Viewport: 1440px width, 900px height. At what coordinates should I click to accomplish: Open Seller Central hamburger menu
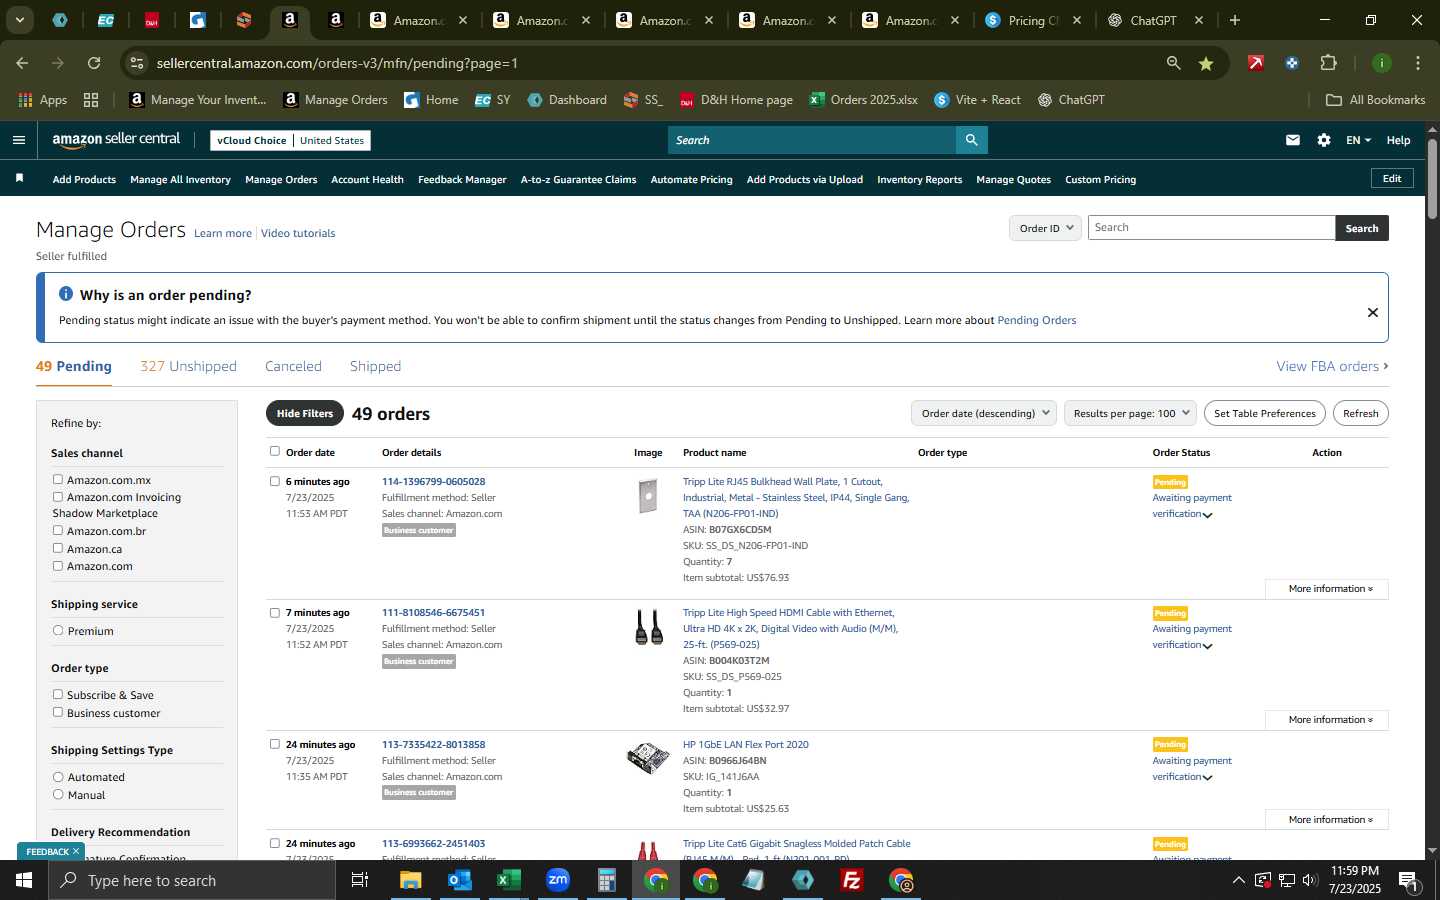(x=18, y=140)
